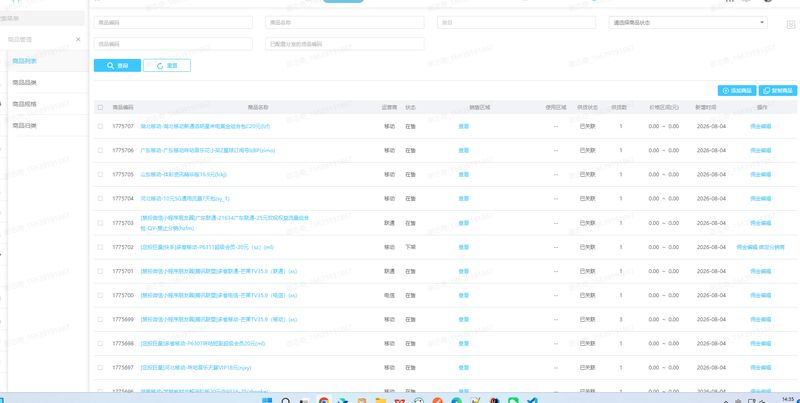The width and height of the screenshot is (800, 403).
Task: Focus the 商品名称 input field
Action: click(345, 22)
